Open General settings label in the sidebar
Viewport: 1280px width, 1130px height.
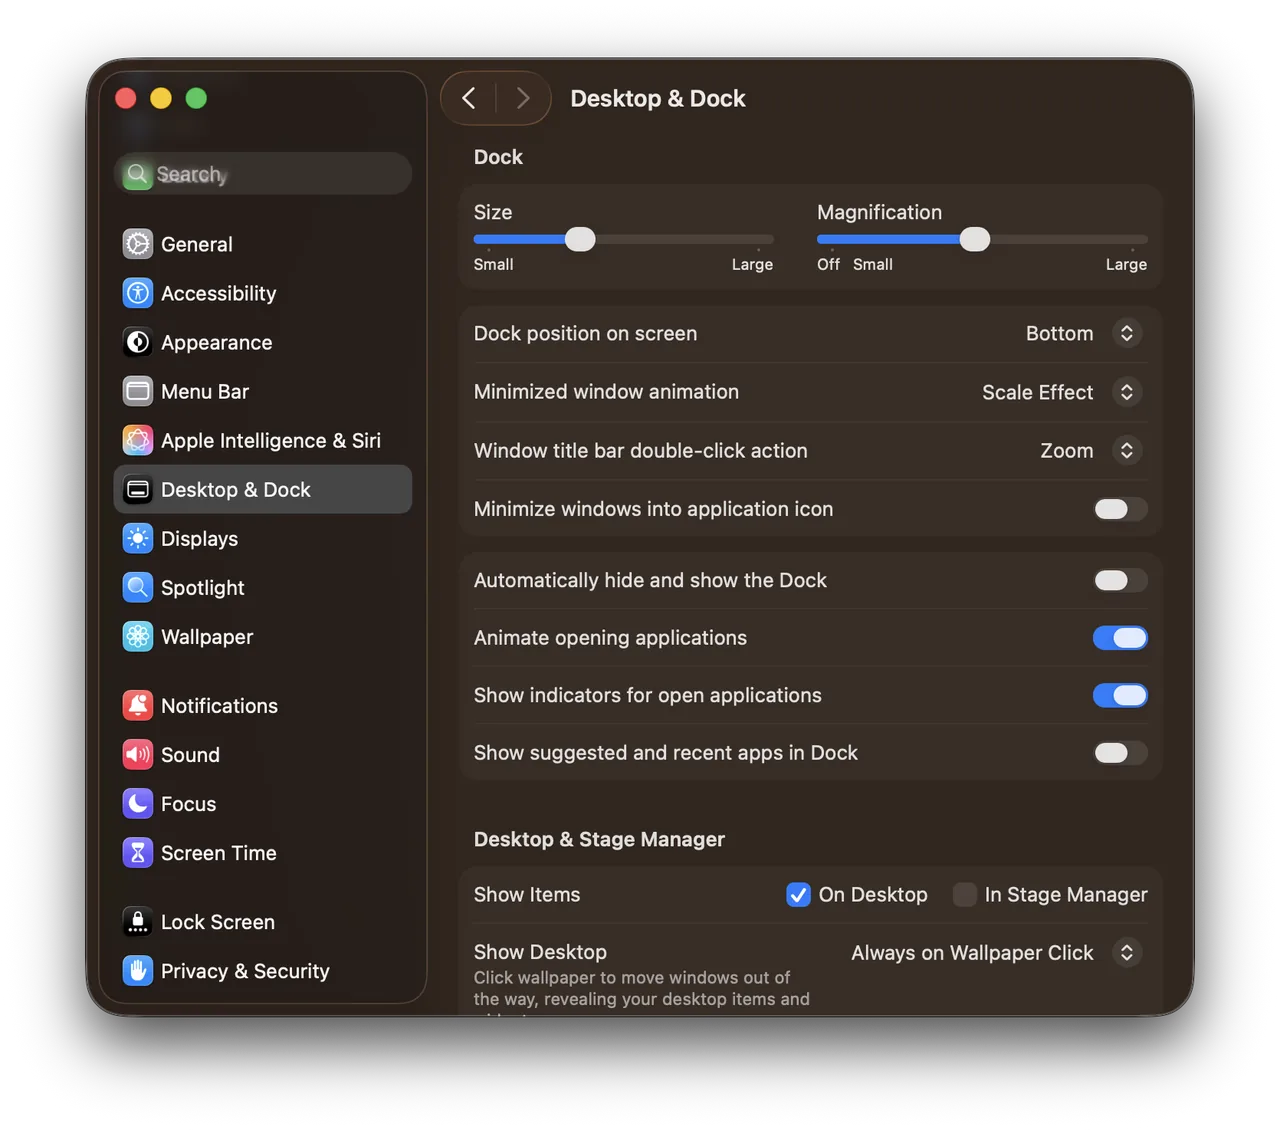click(197, 244)
